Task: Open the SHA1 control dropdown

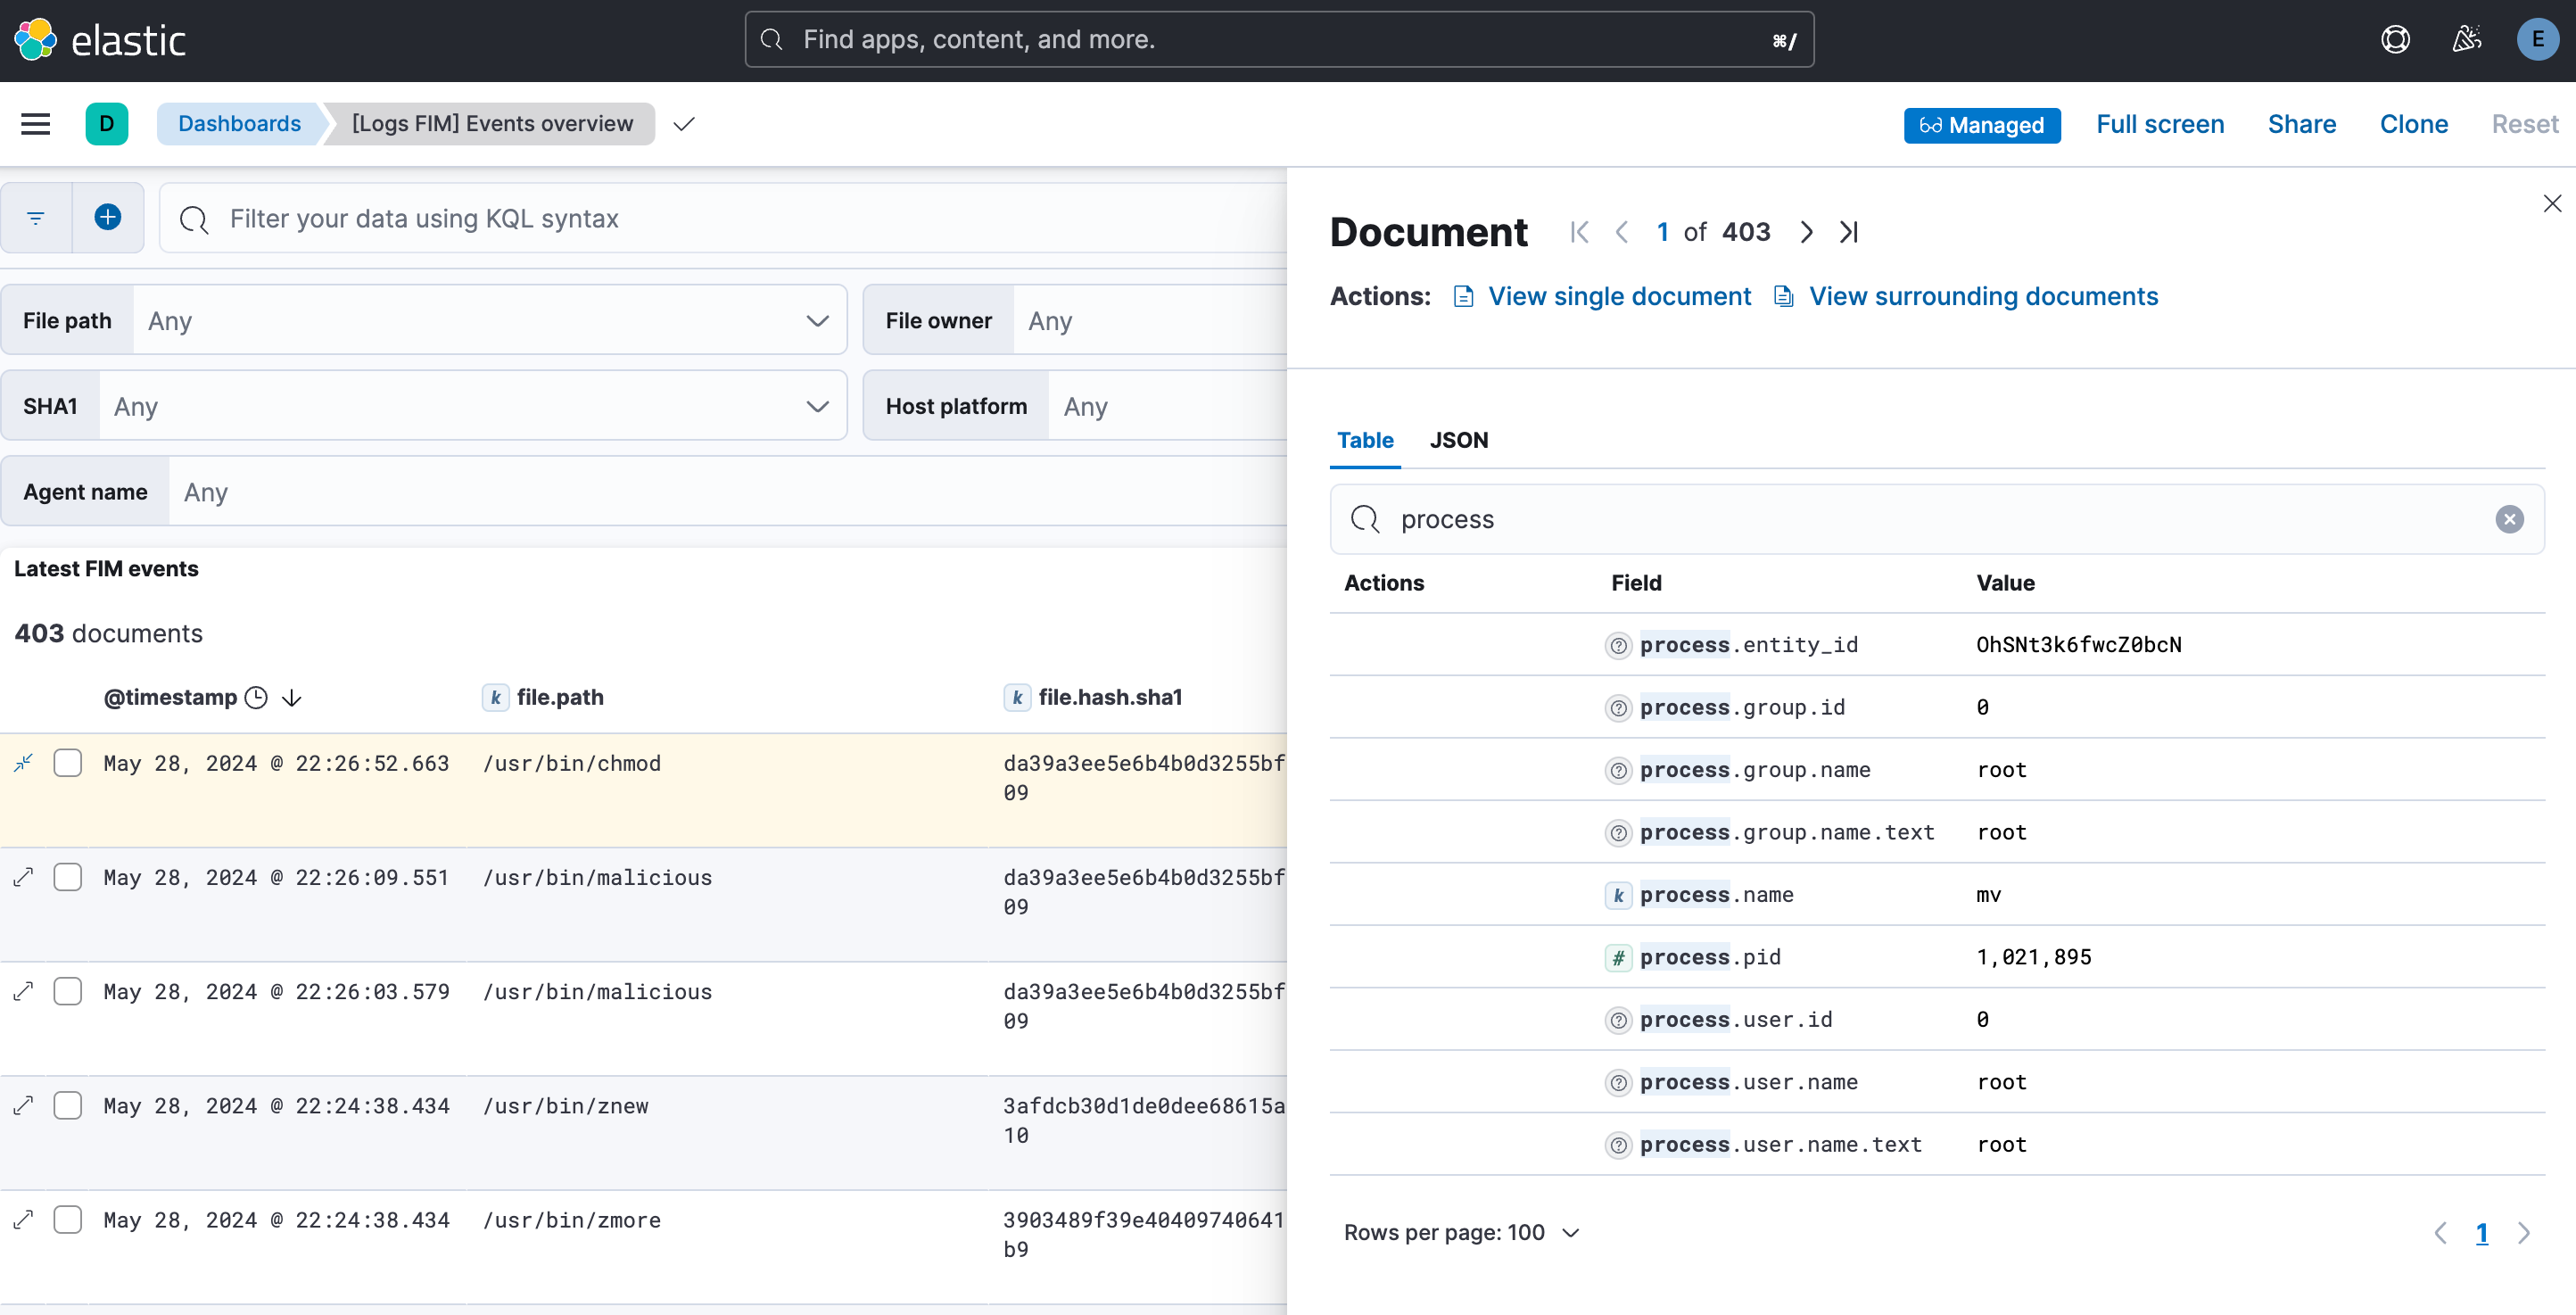Action: (473, 406)
